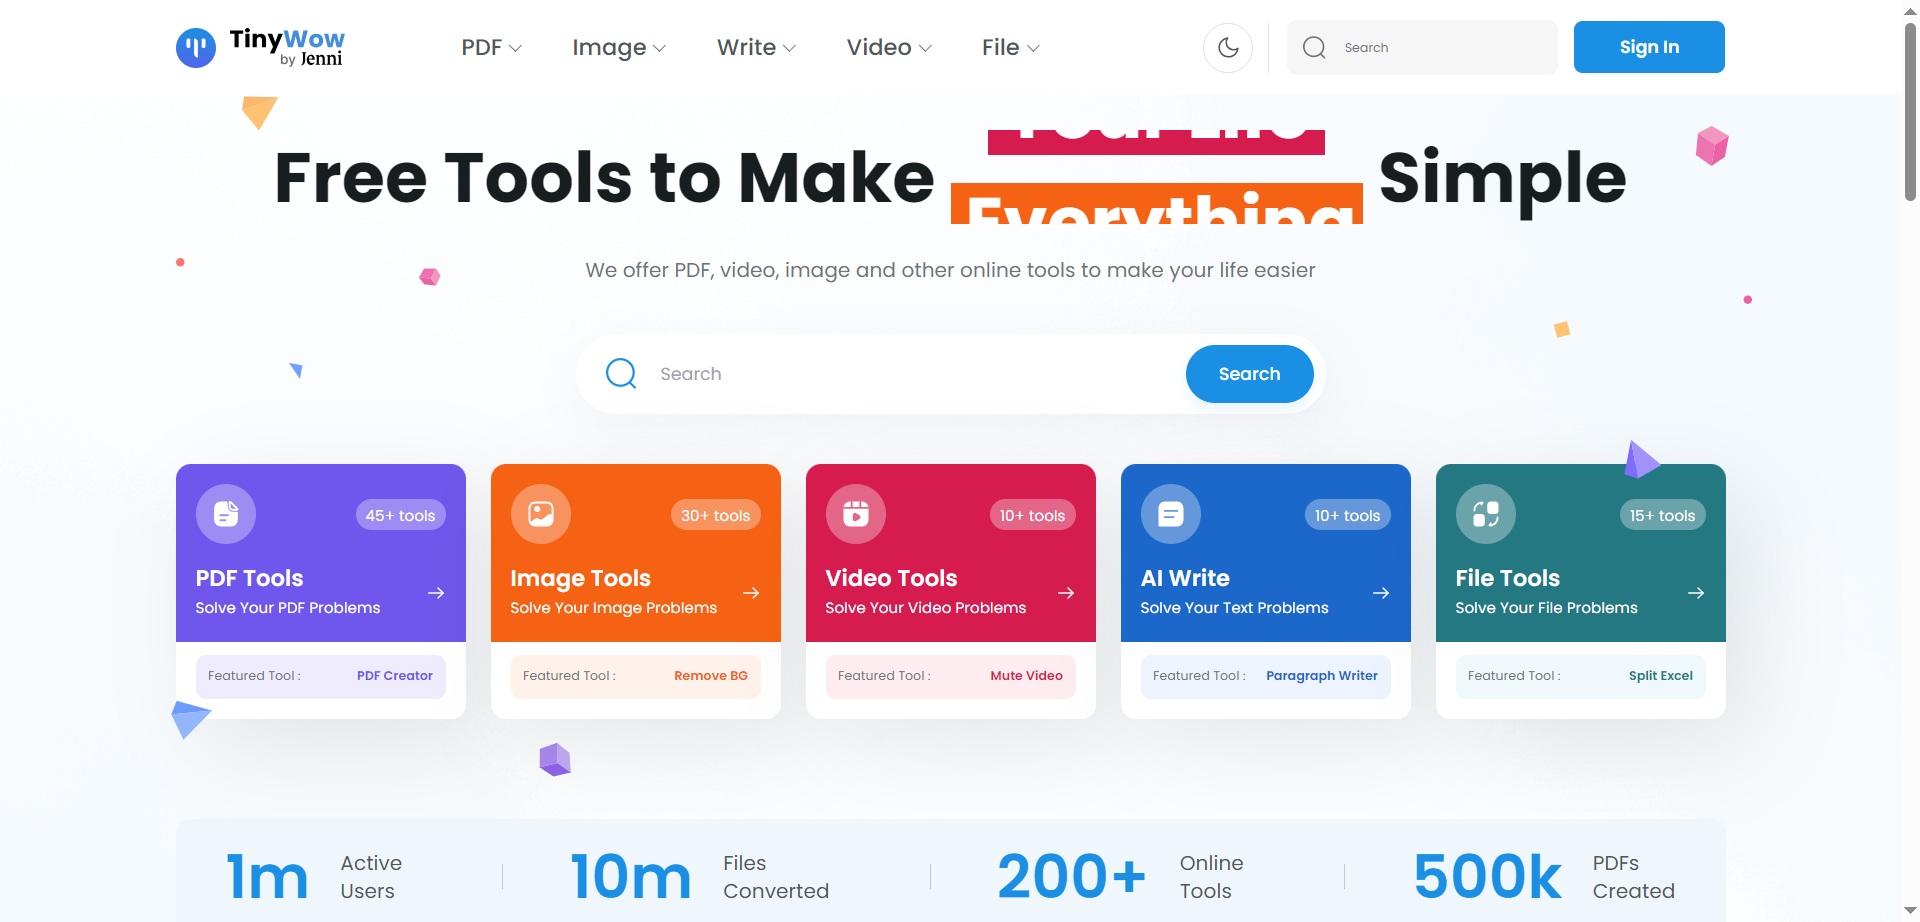1920x922 pixels.
Task: Open the AI Write card title
Action: tap(1185, 578)
